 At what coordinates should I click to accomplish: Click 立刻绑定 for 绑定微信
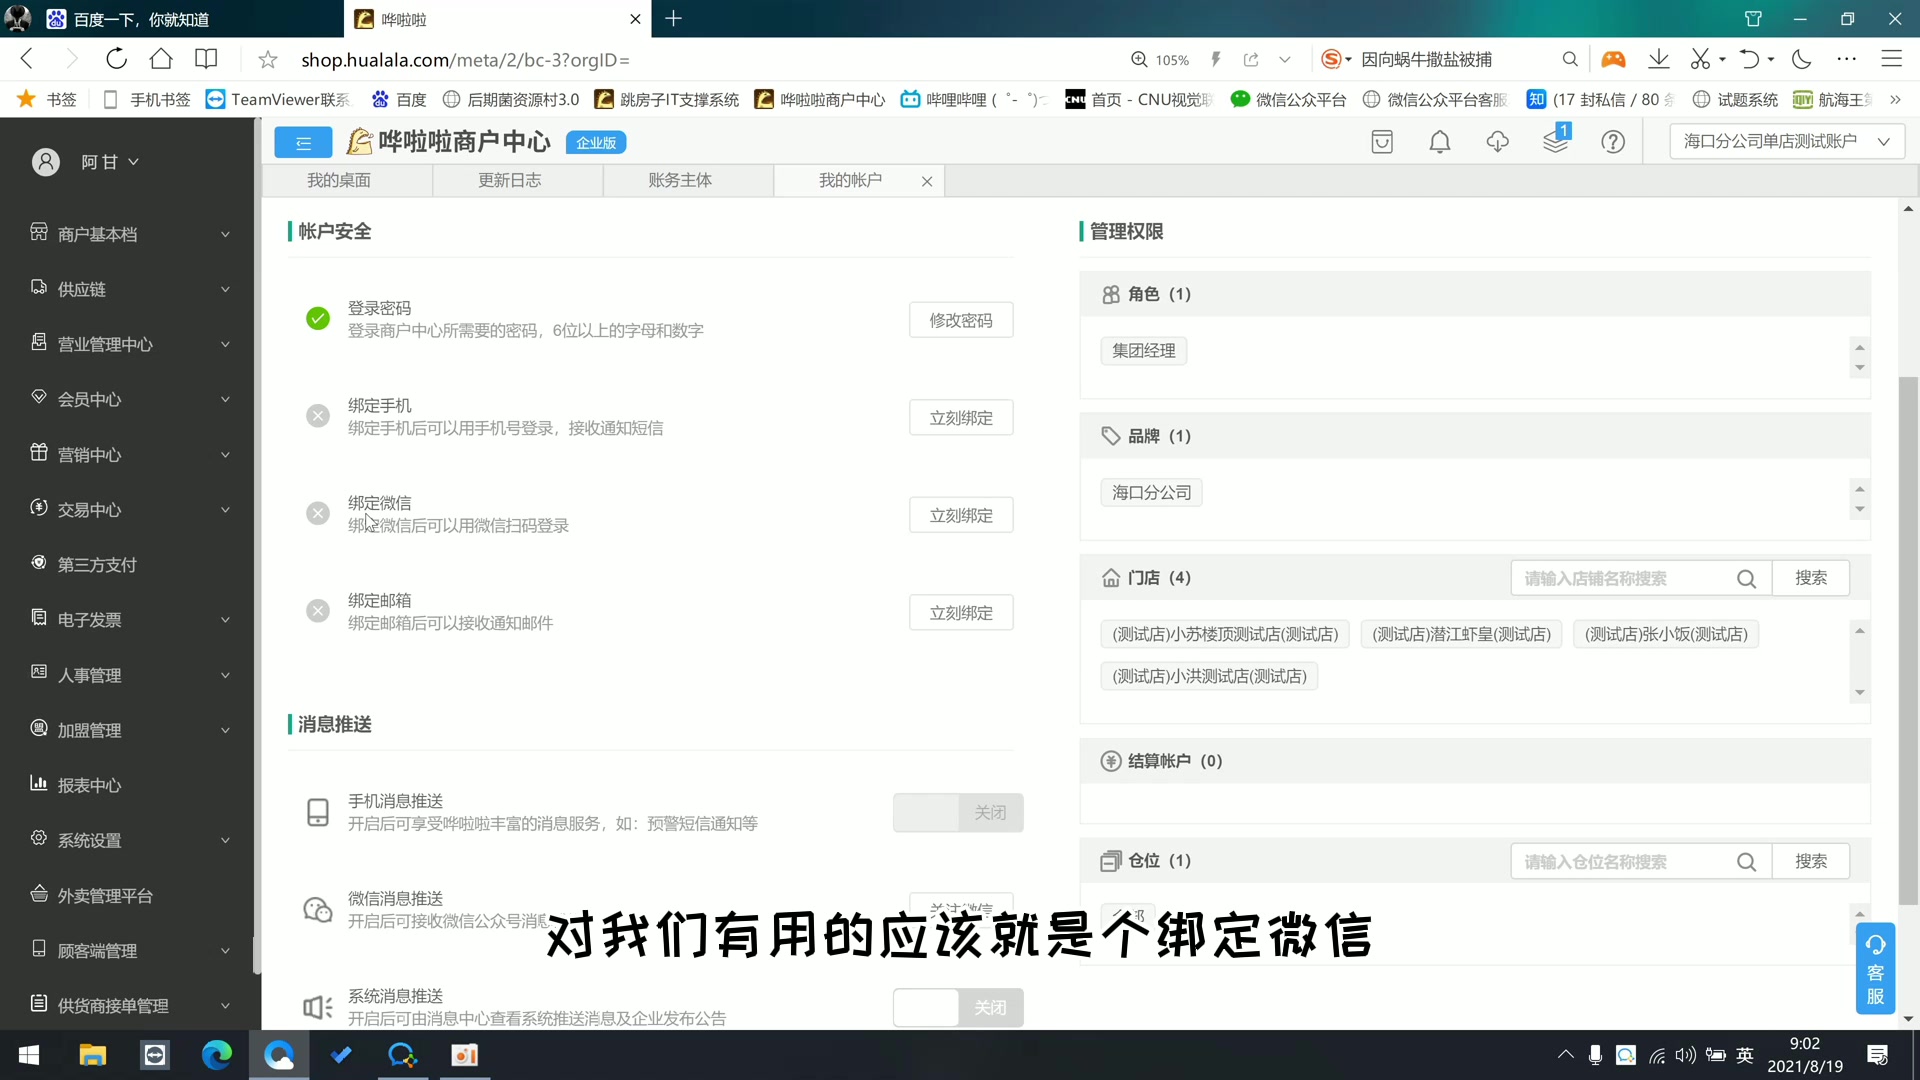961,515
